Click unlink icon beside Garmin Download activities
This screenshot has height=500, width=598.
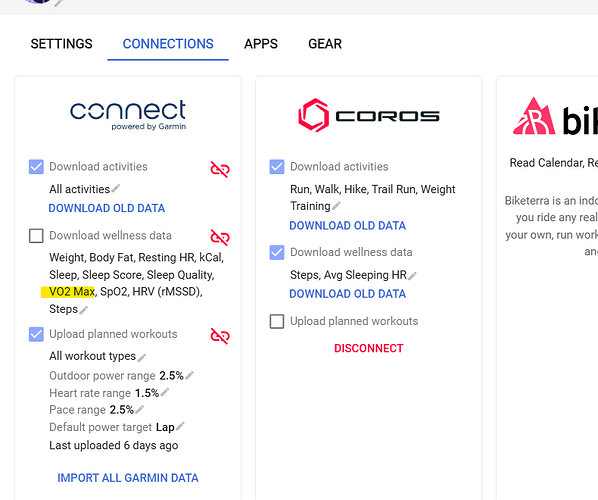(x=220, y=169)
